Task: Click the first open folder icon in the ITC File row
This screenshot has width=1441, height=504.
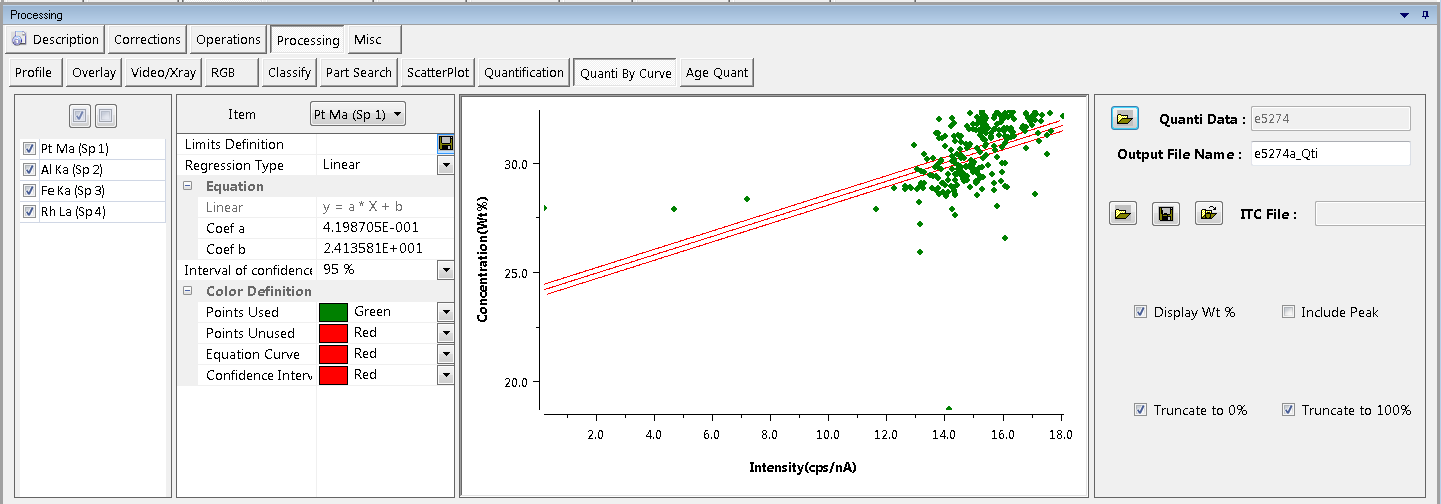Action: (x=1123, y=214)
